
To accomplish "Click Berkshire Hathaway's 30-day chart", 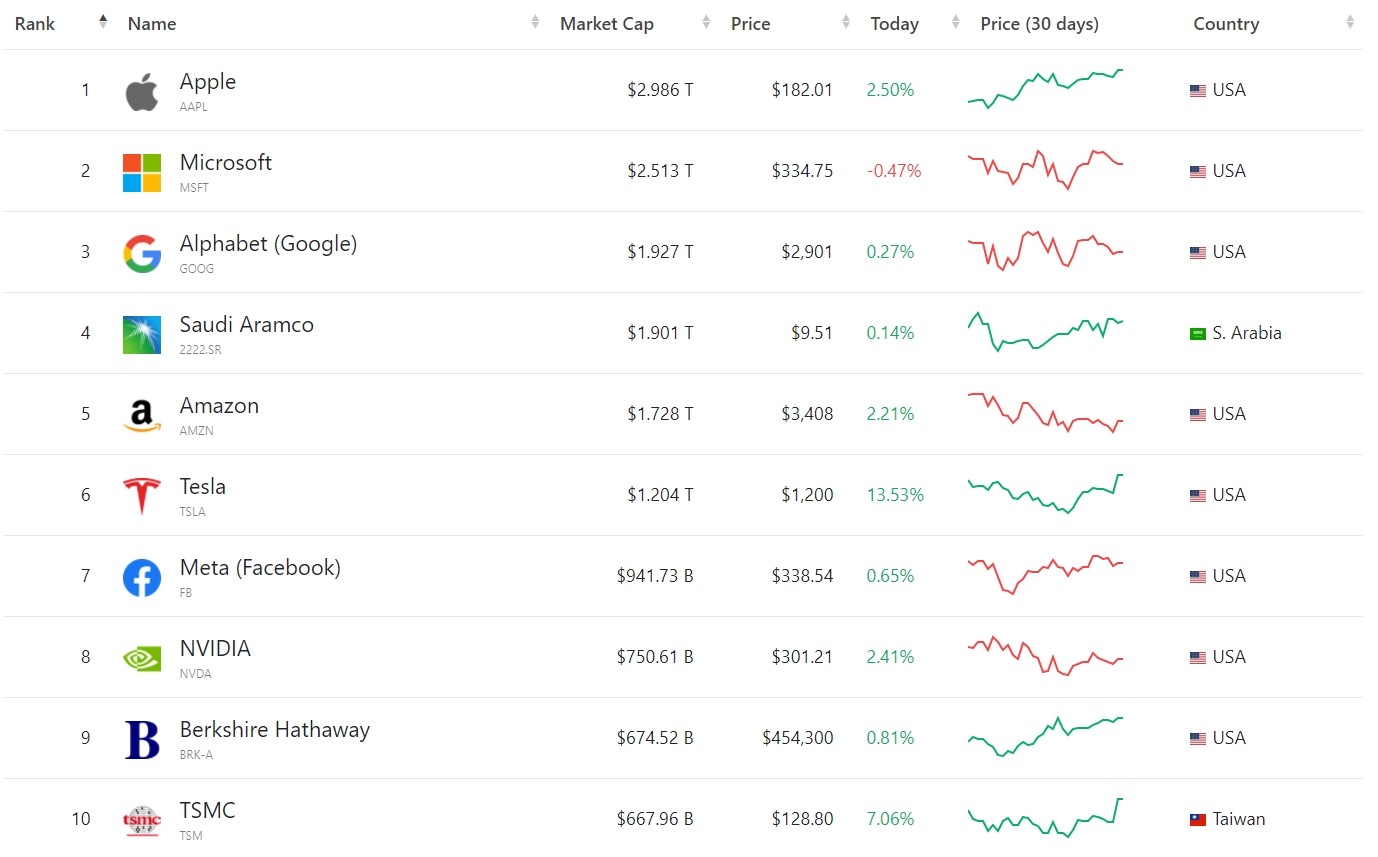I will click(1046, 736).
